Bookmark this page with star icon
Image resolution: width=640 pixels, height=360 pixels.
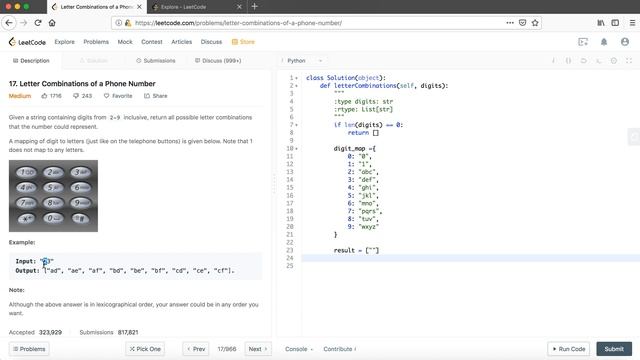(x=535, y=23)
